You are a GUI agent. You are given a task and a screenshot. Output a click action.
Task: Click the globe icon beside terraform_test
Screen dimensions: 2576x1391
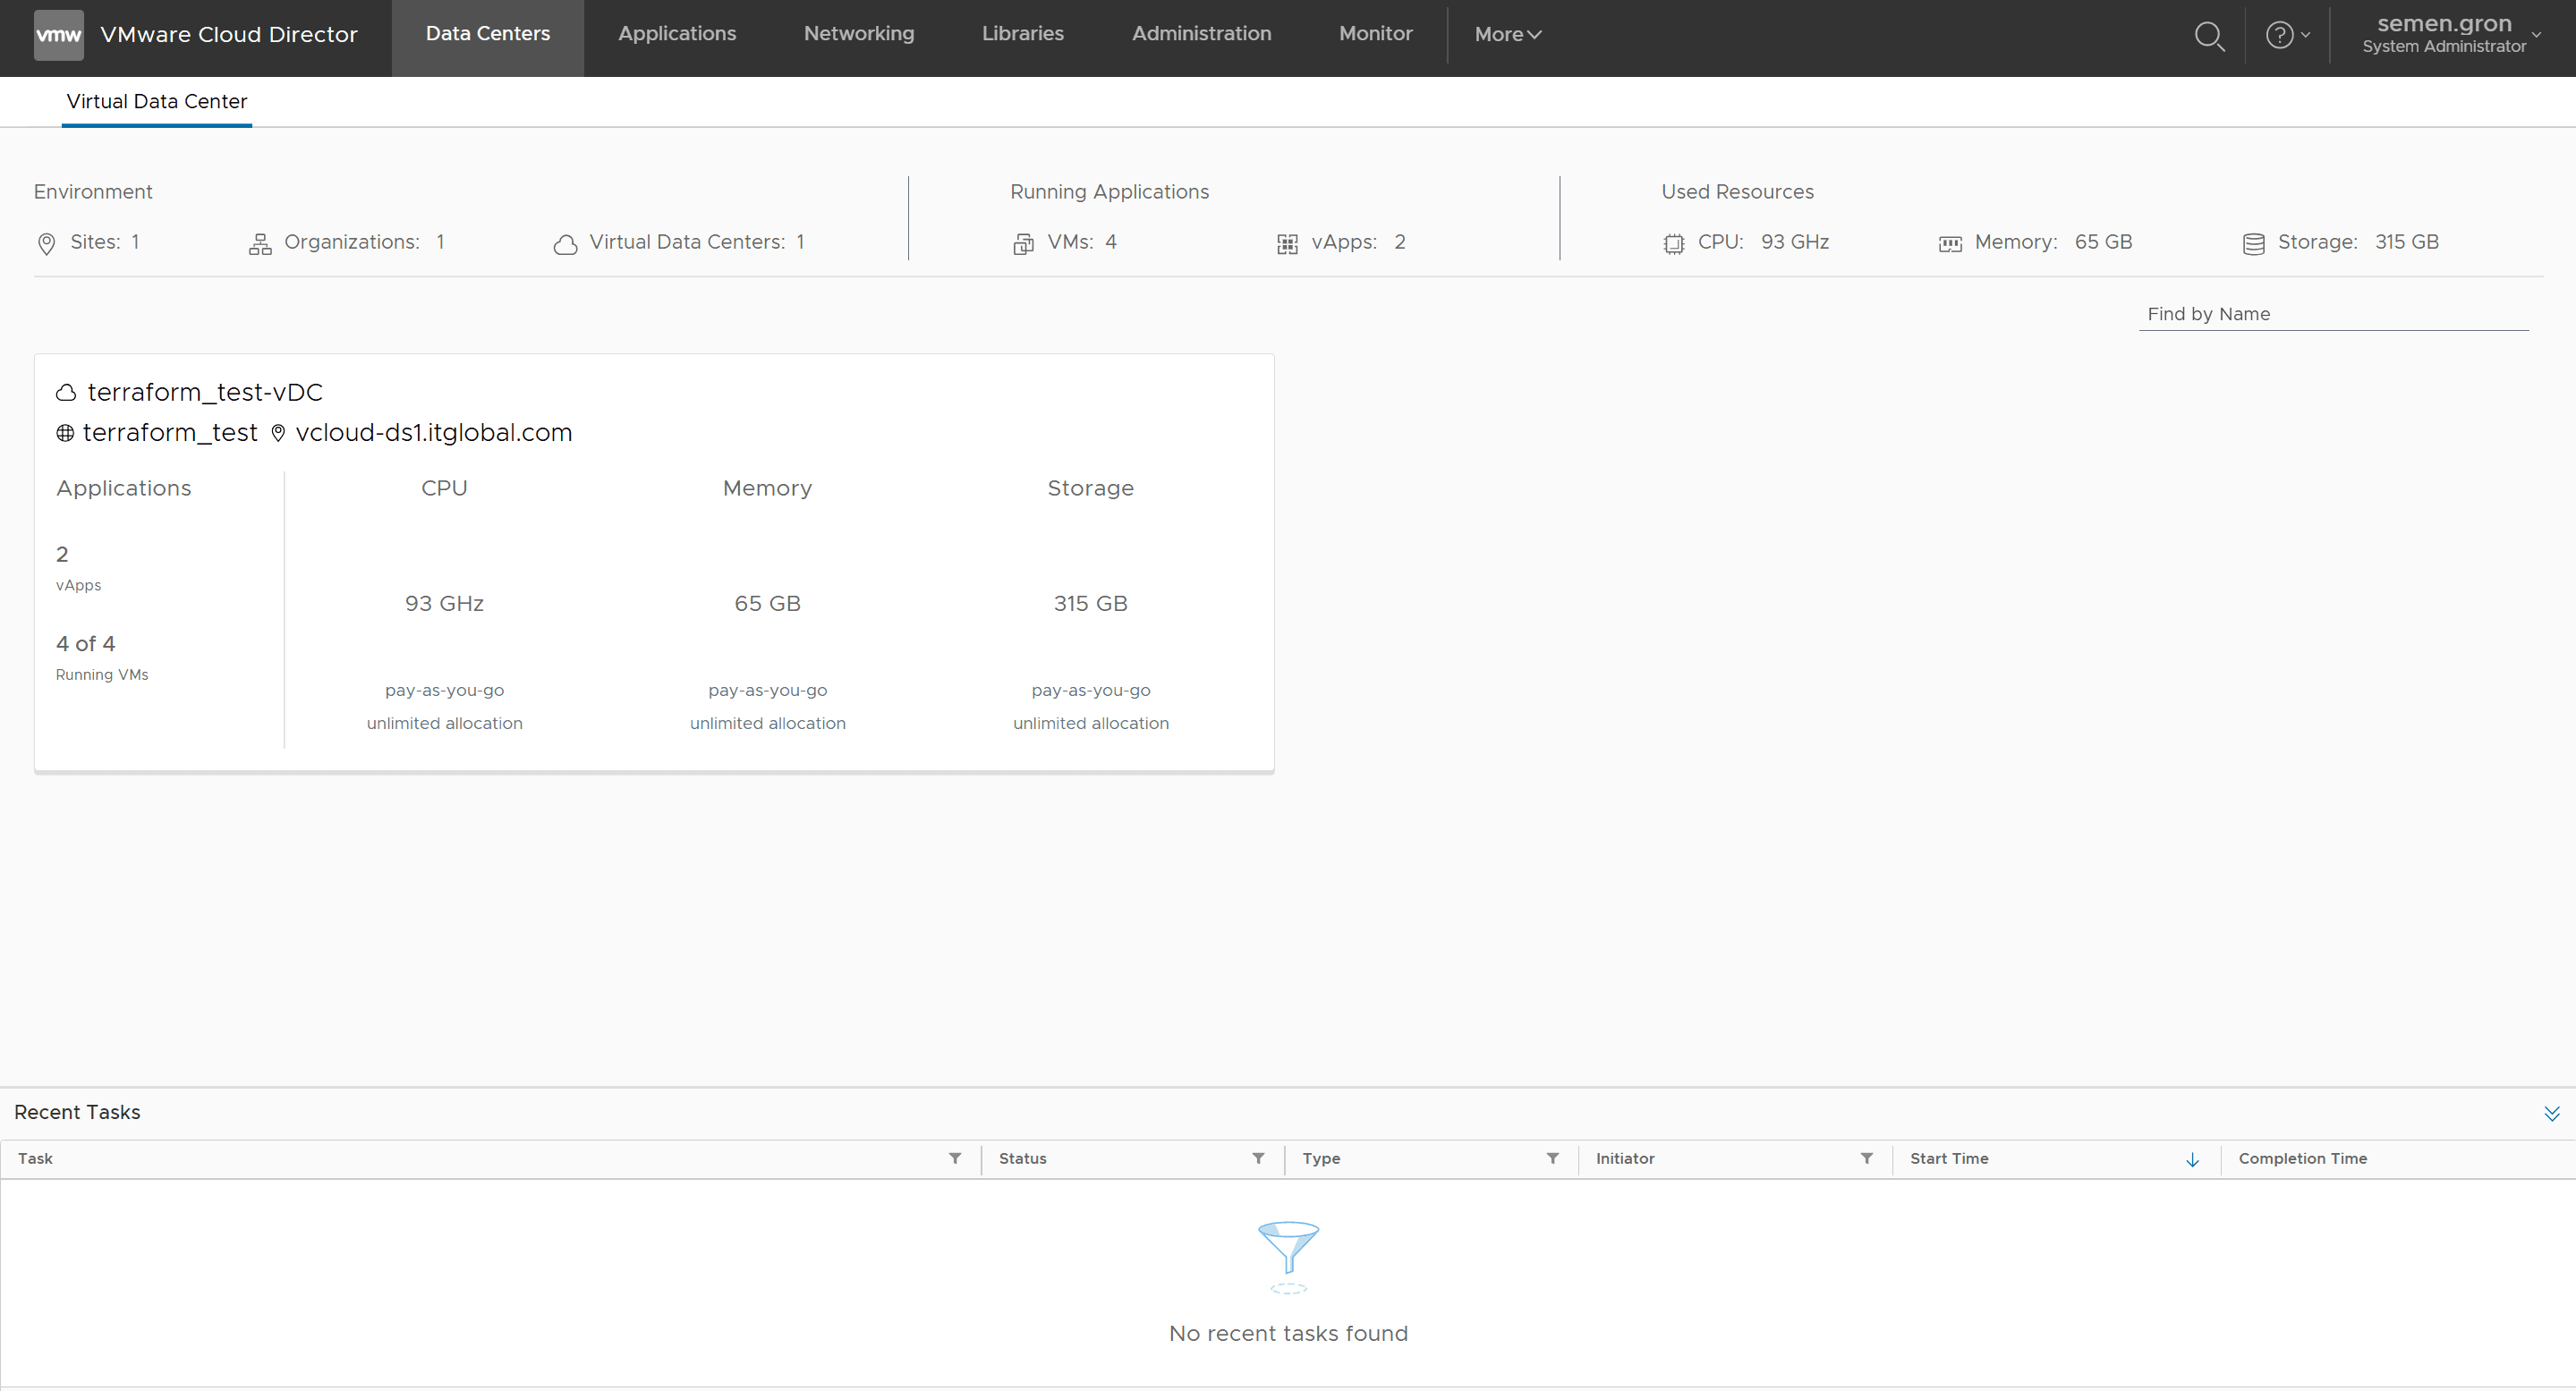click(x=65, y=433)
